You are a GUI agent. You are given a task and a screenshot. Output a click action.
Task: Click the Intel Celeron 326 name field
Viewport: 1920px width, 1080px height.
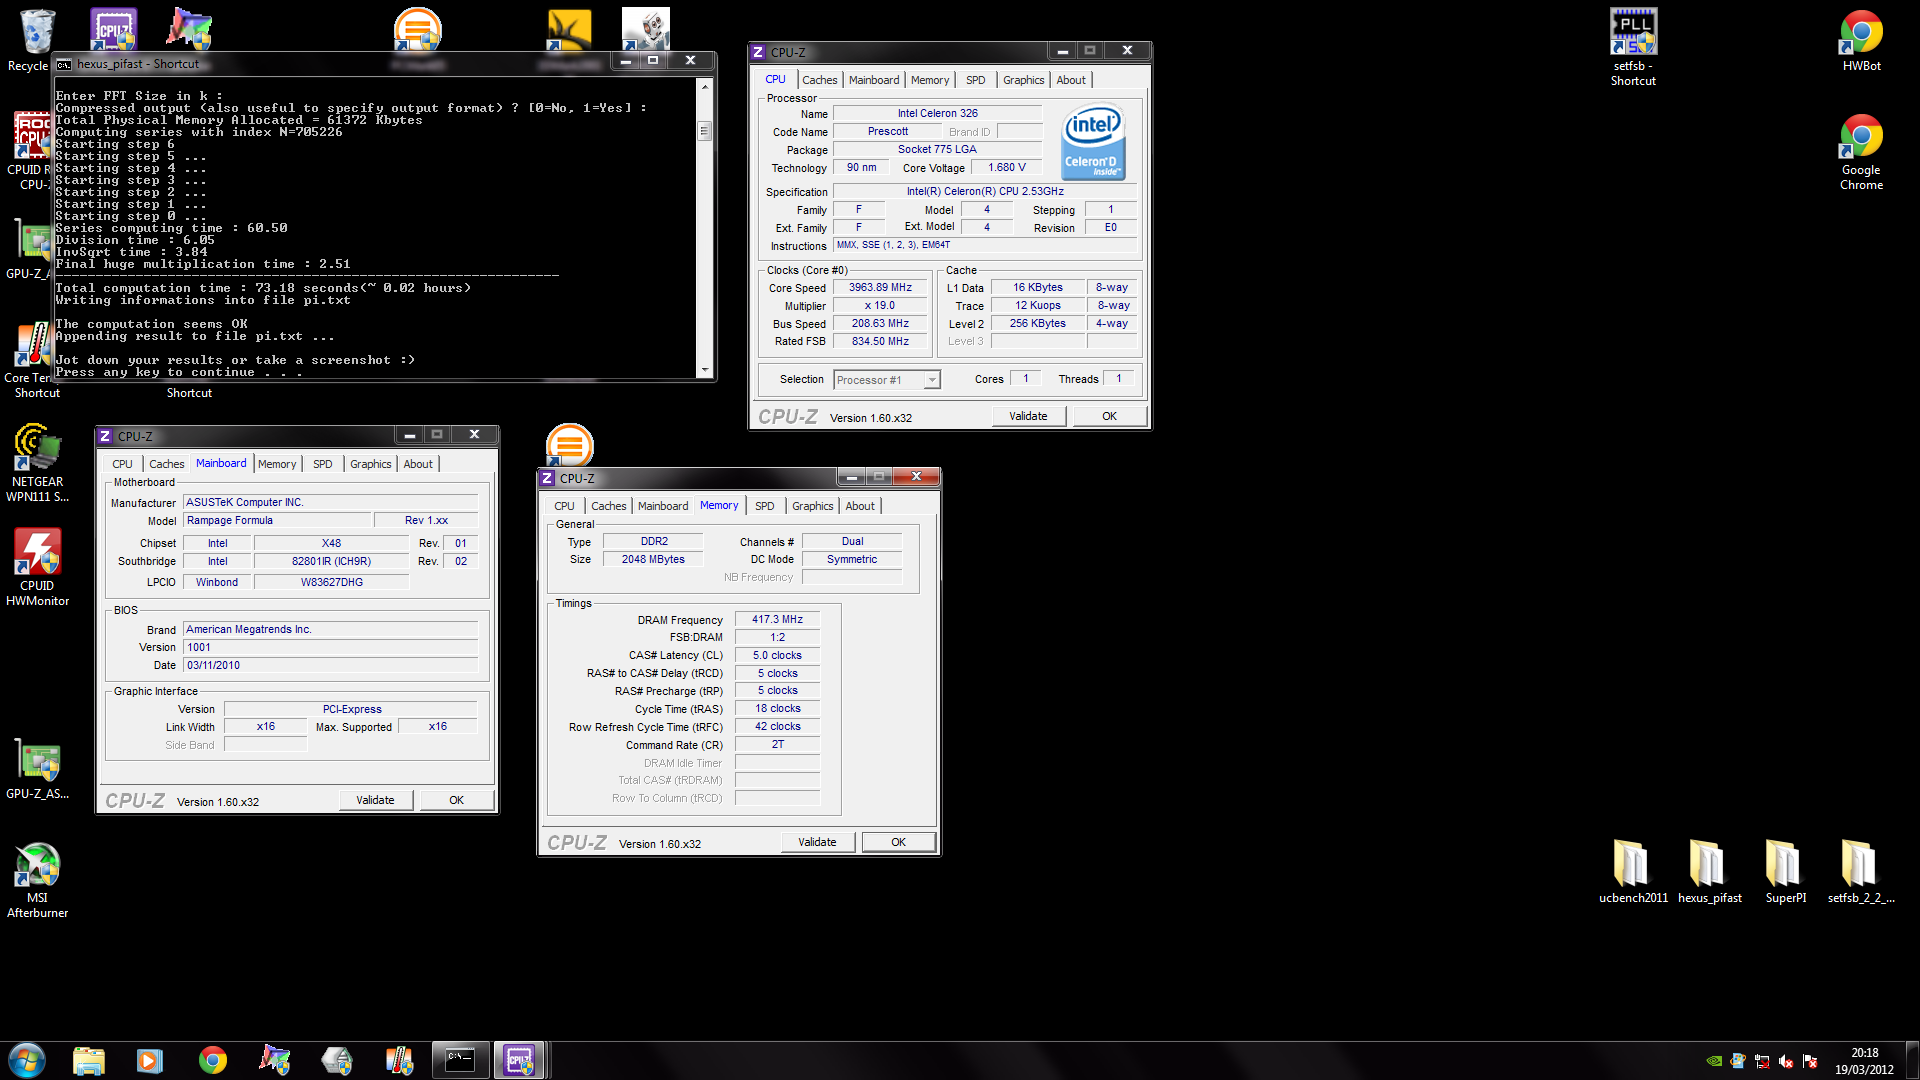pyautogui.click(x=937, y=114)
